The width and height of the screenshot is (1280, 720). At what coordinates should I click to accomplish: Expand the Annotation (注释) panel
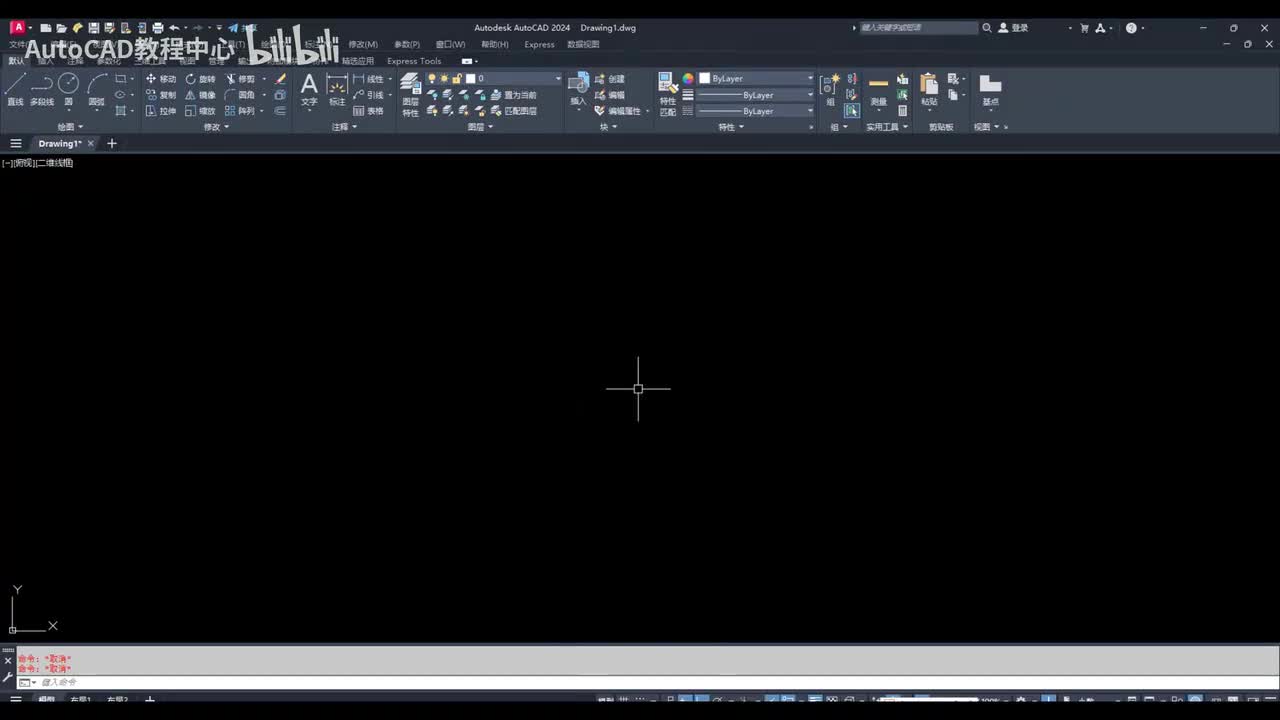coord(345,127)
